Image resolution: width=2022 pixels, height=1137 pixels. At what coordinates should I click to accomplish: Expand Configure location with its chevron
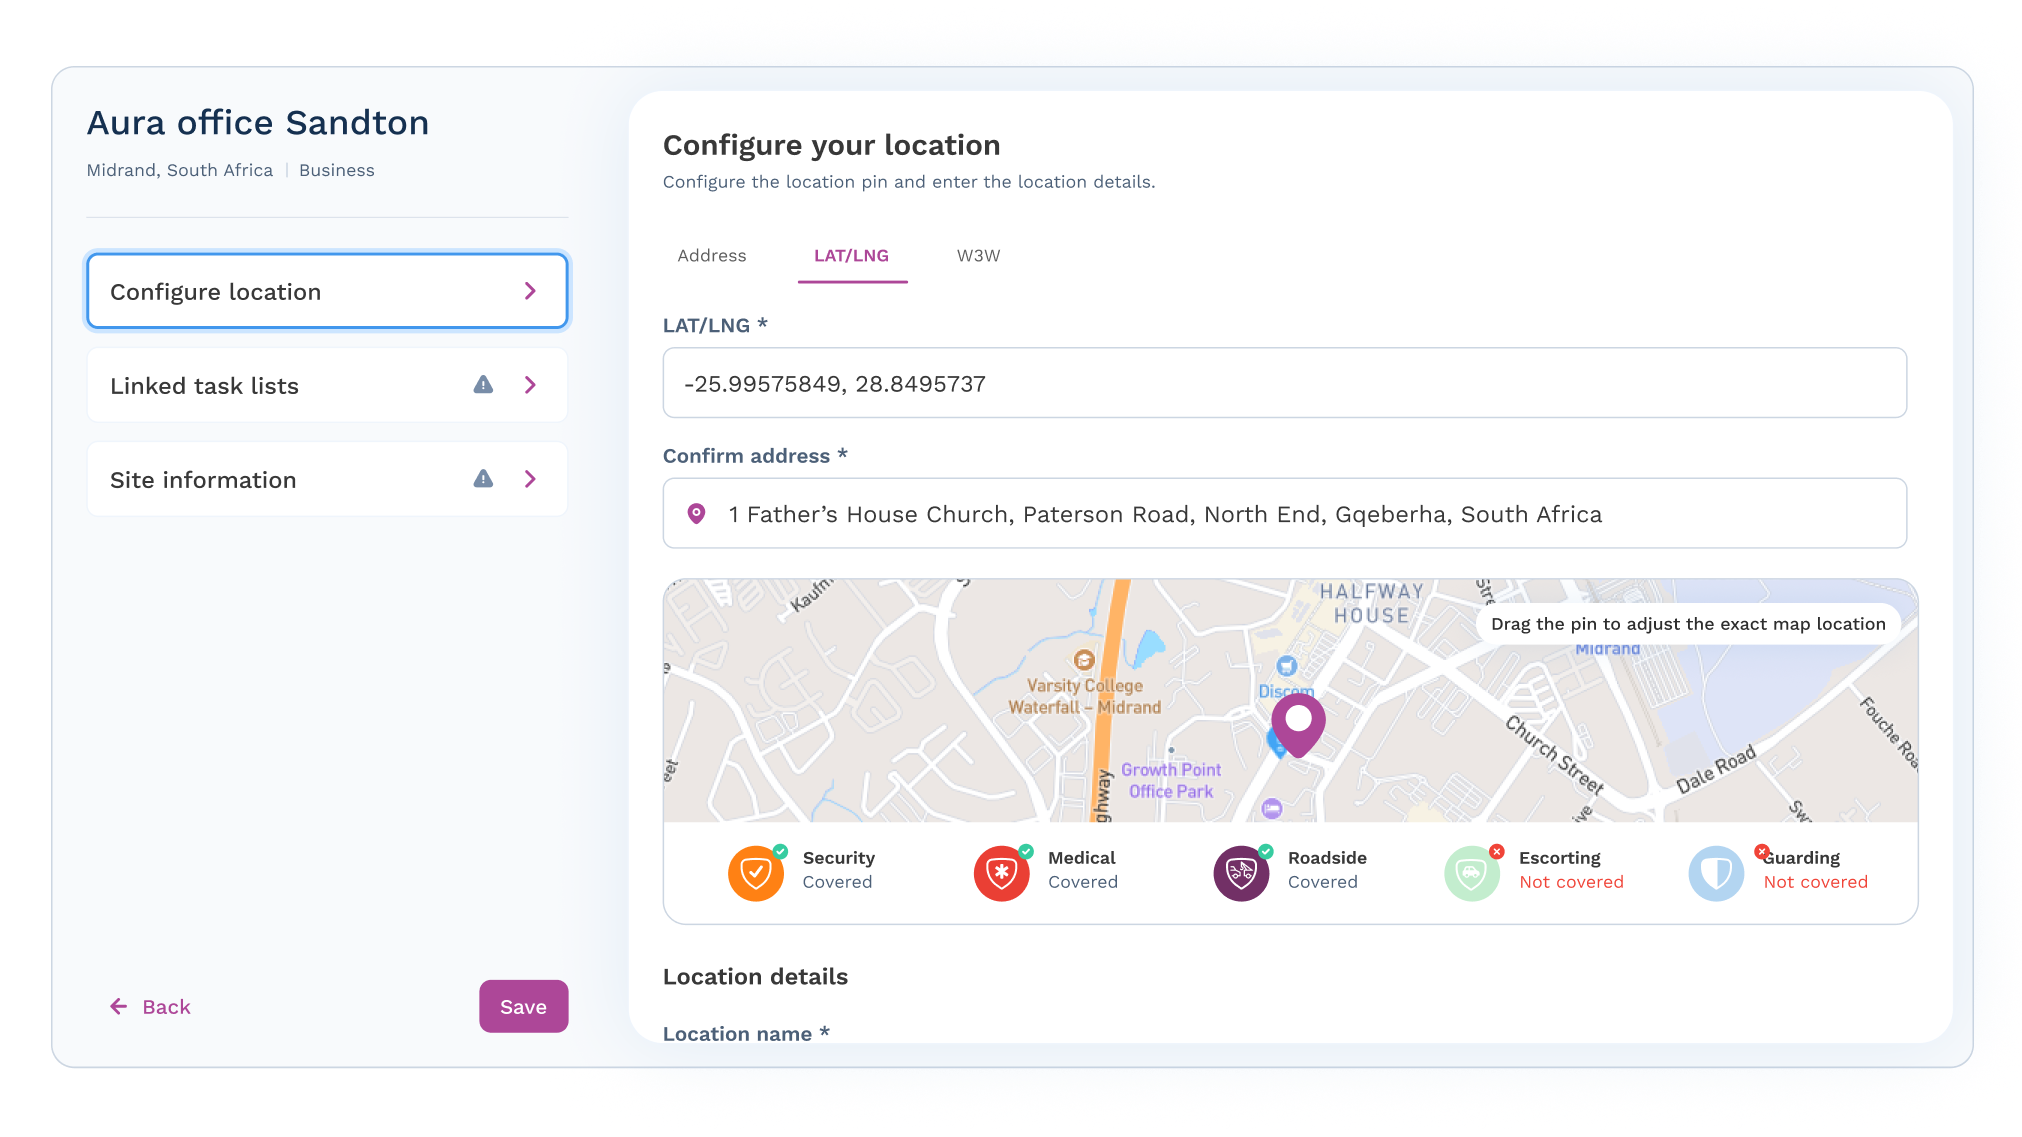530,291
